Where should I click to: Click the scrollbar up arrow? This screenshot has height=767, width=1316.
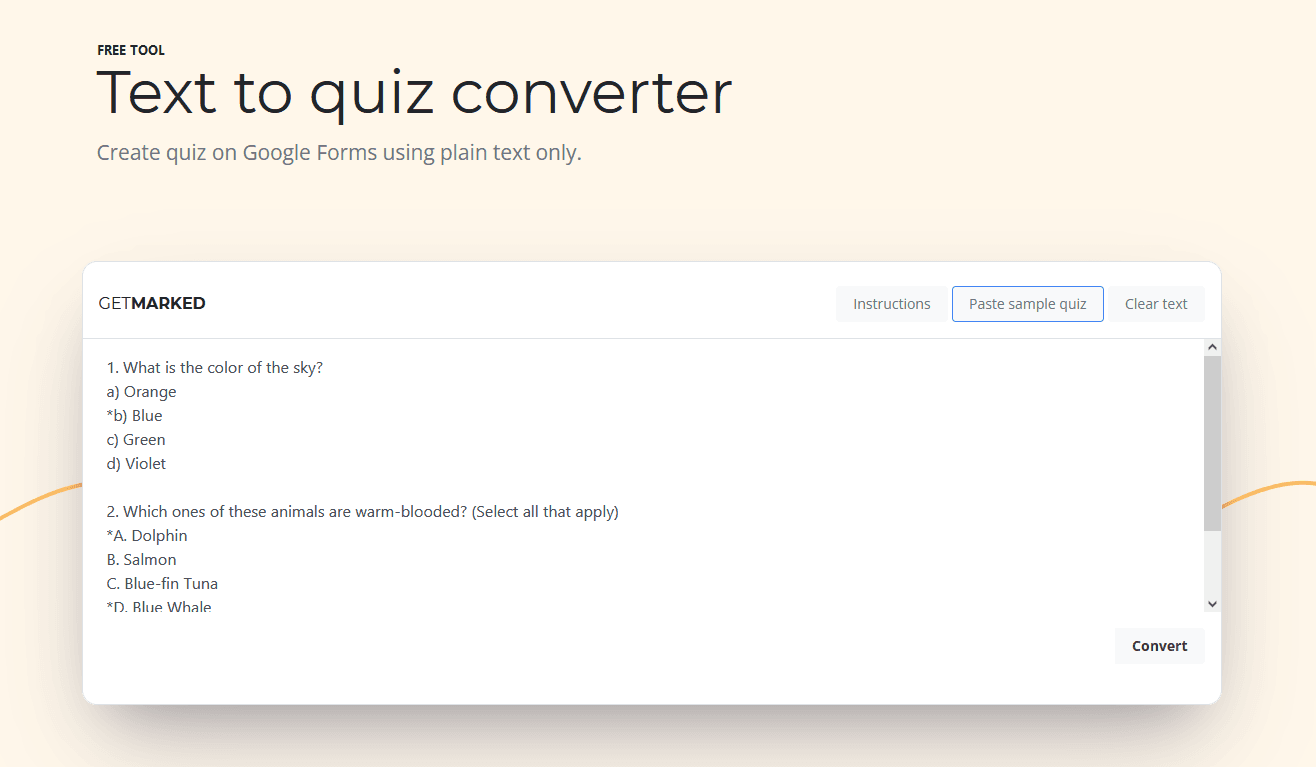tap(1211, 345)
